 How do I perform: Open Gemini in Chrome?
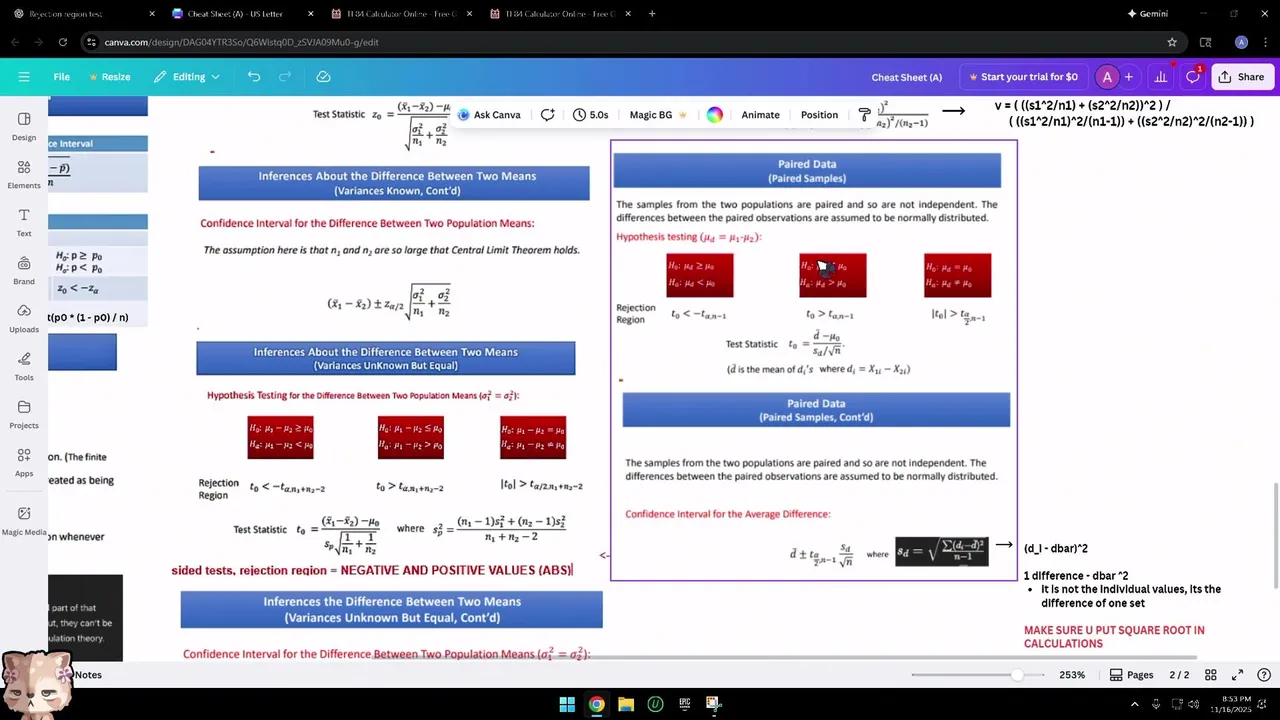(1147, 14)
